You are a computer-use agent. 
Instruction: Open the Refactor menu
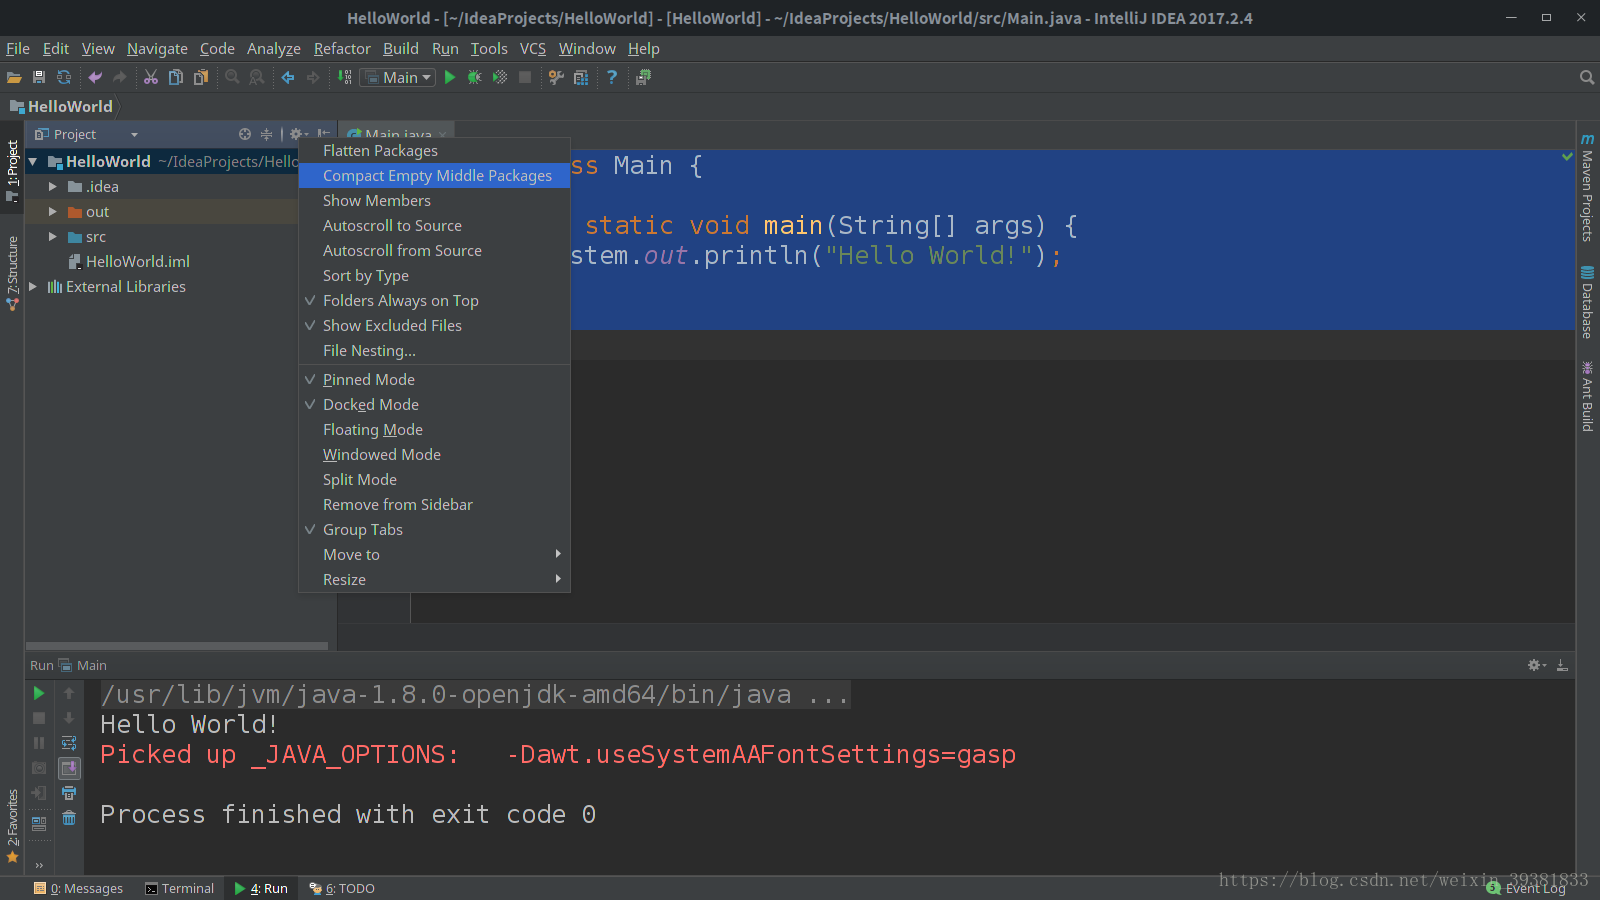pos(342,48)
